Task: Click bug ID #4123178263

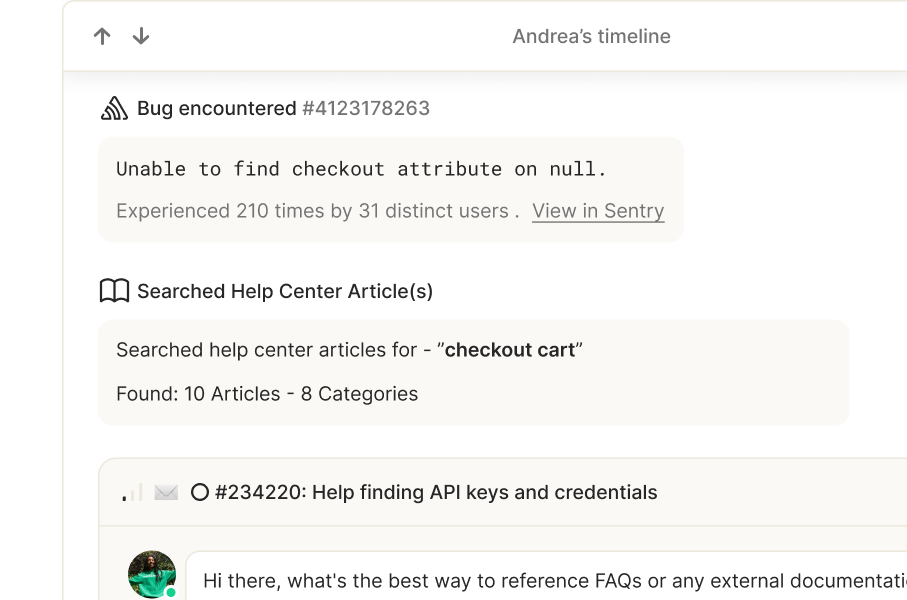Action: [366, 108]
